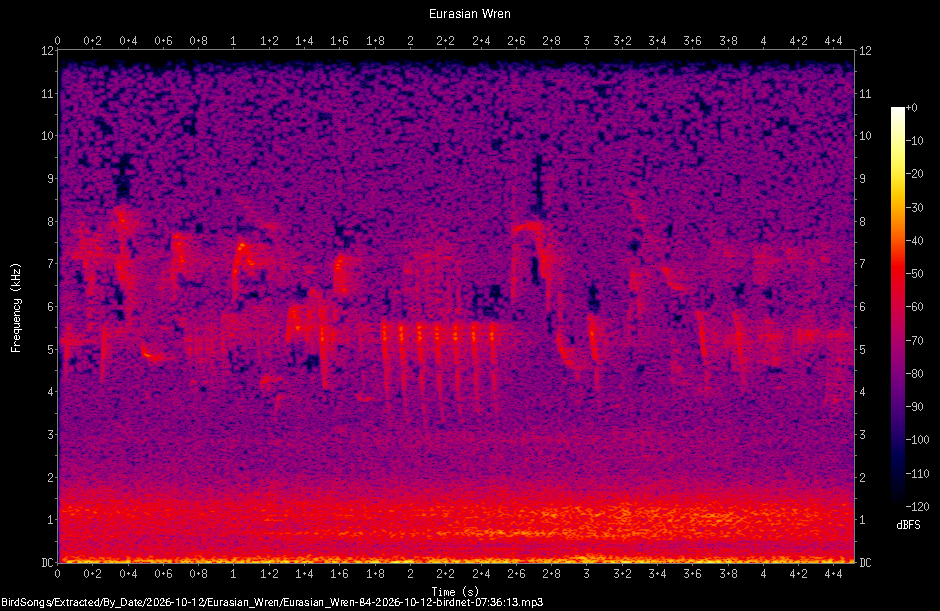Click "6" on the right frequency axis

pyautogui.click(x=862, y=306)
